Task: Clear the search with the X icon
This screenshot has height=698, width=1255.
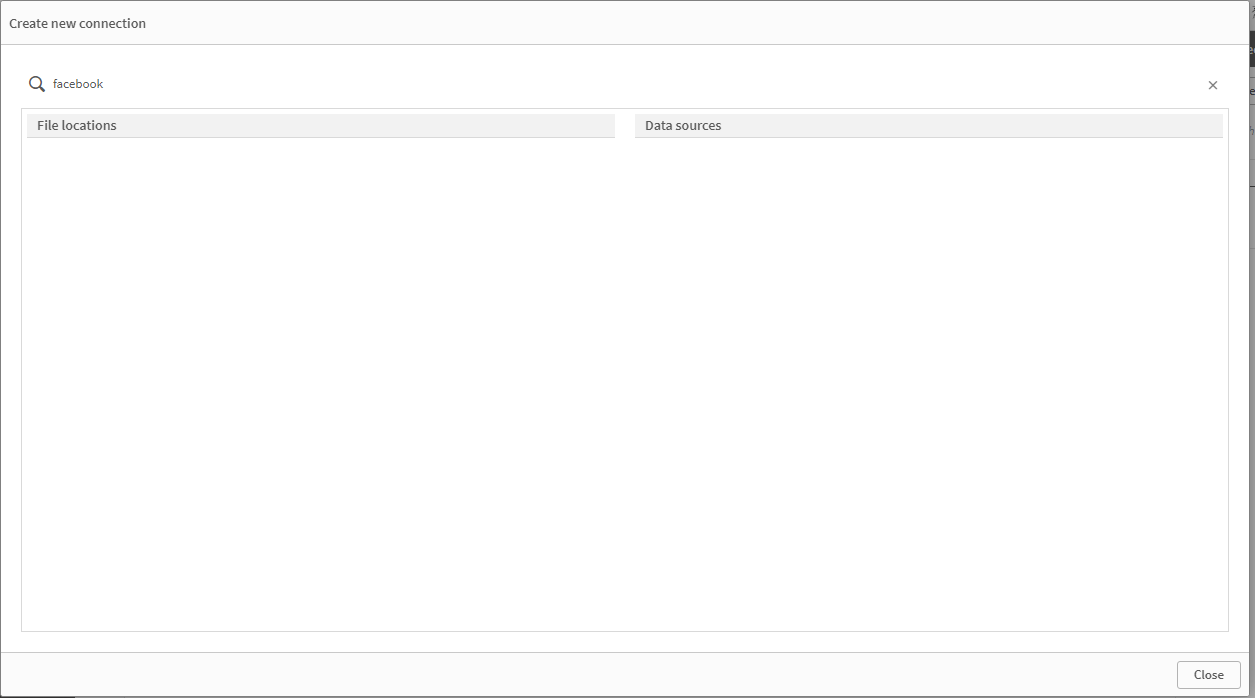Action: [1213, 85]
